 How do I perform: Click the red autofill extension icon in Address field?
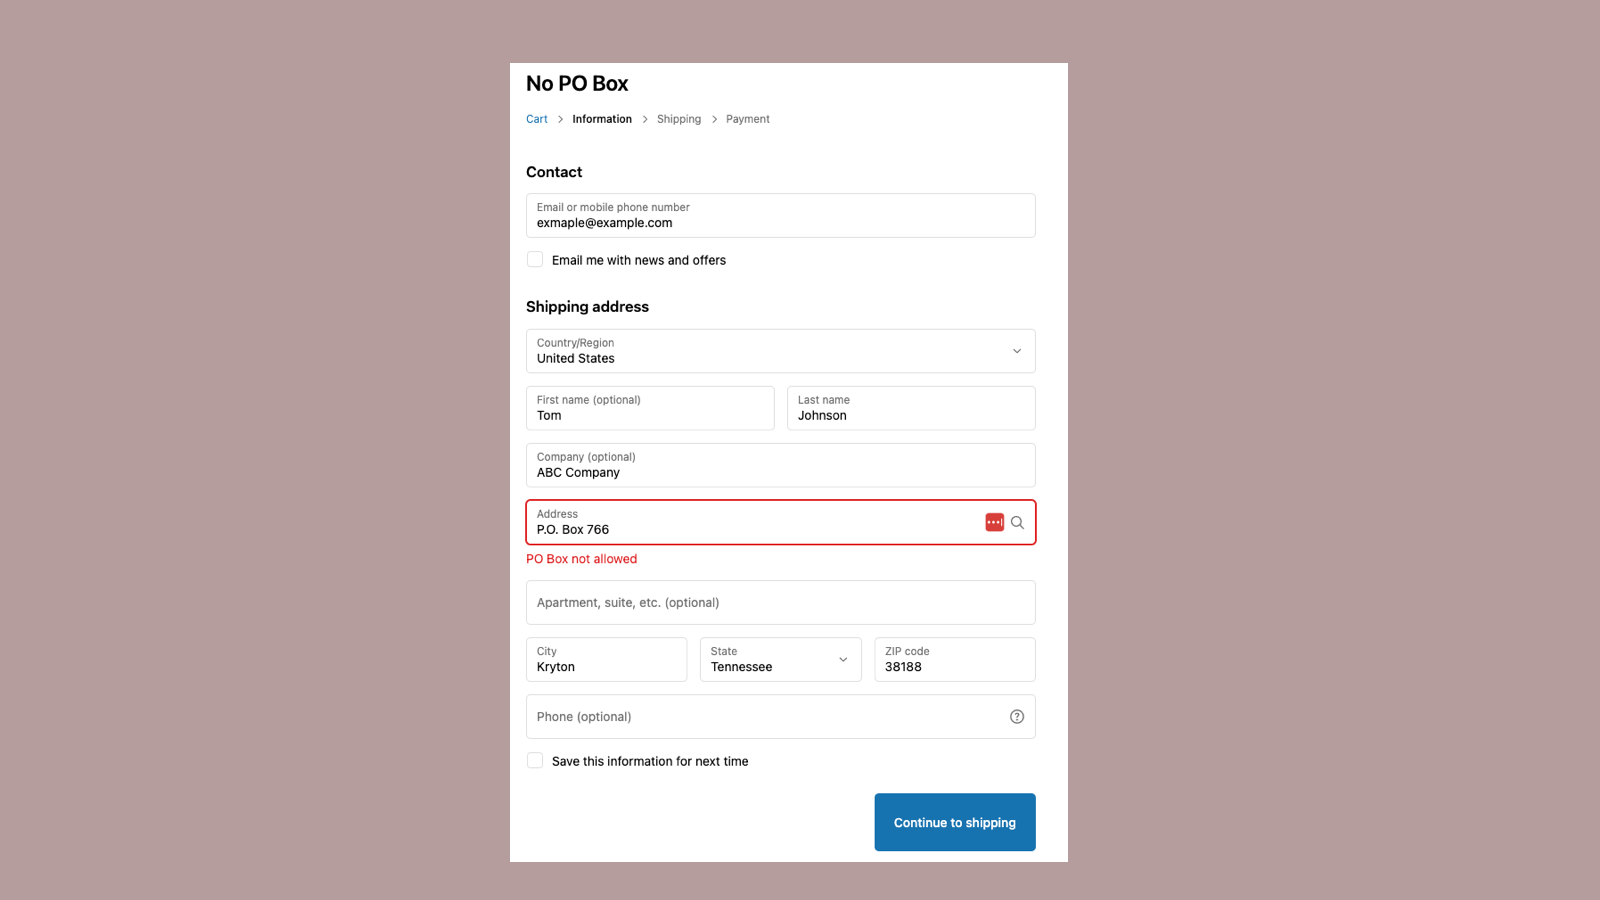point(994,522)
